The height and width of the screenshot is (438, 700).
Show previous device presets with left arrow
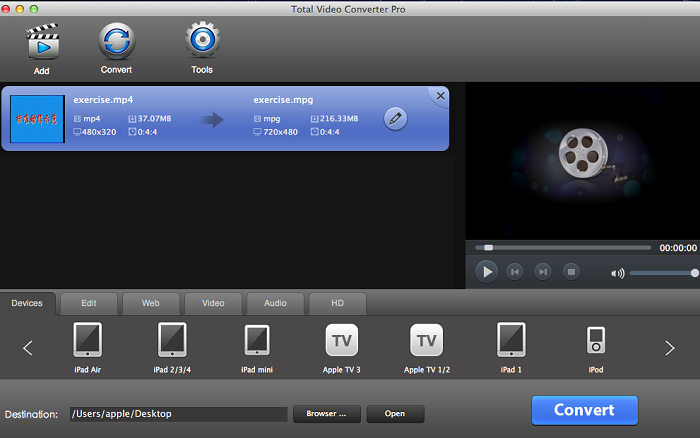28,348
